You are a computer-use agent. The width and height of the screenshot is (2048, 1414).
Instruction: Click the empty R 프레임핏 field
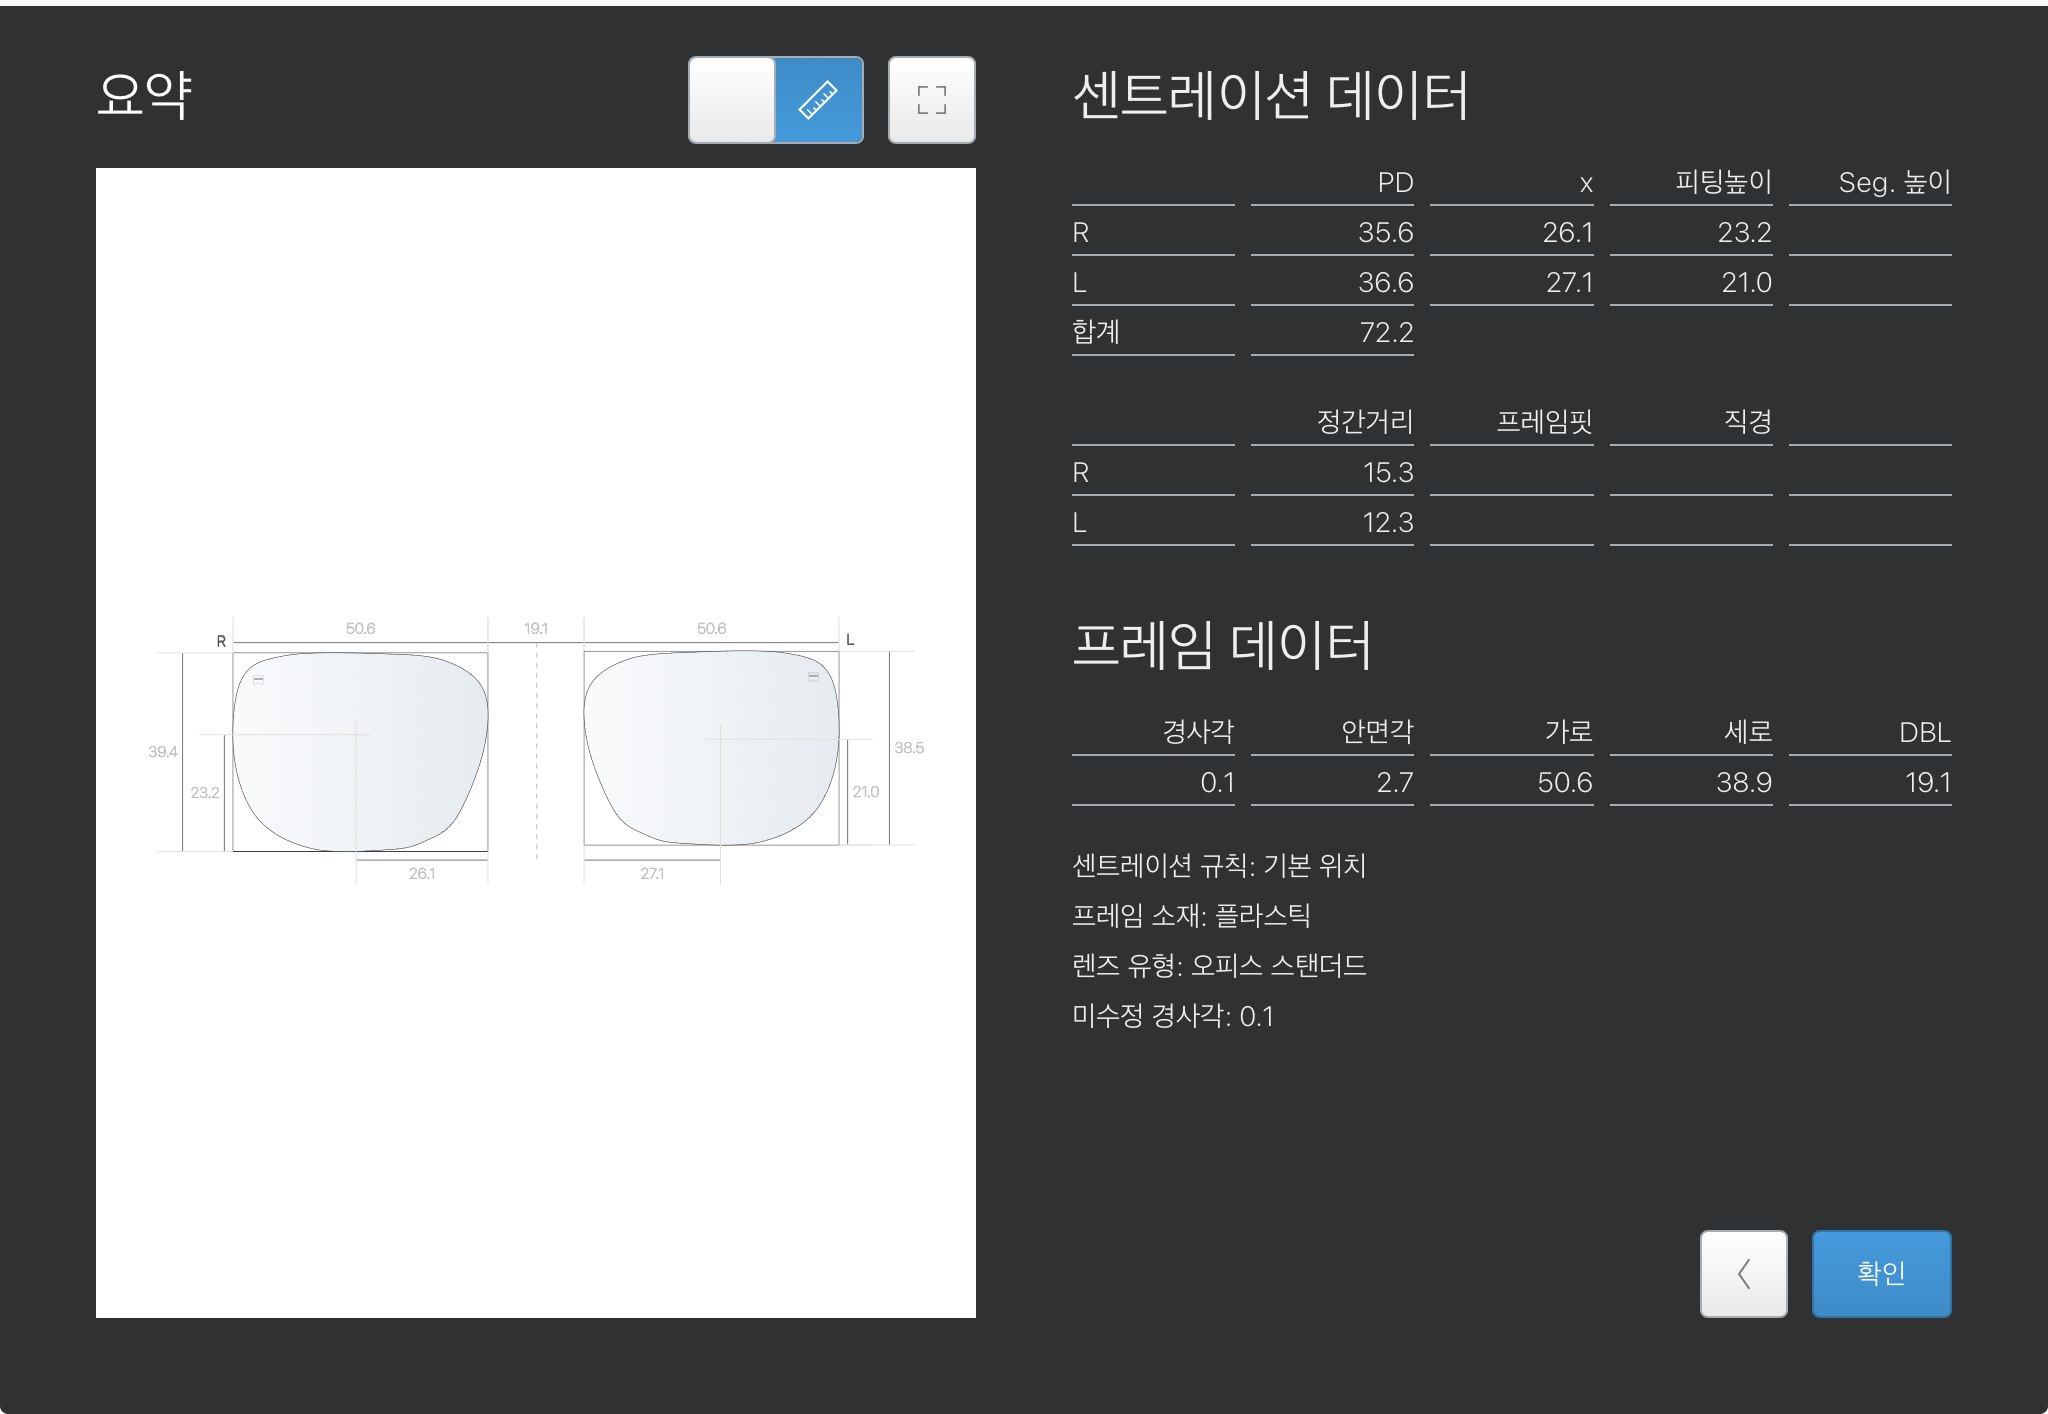pyautogui.click(x=1511, y=473)
